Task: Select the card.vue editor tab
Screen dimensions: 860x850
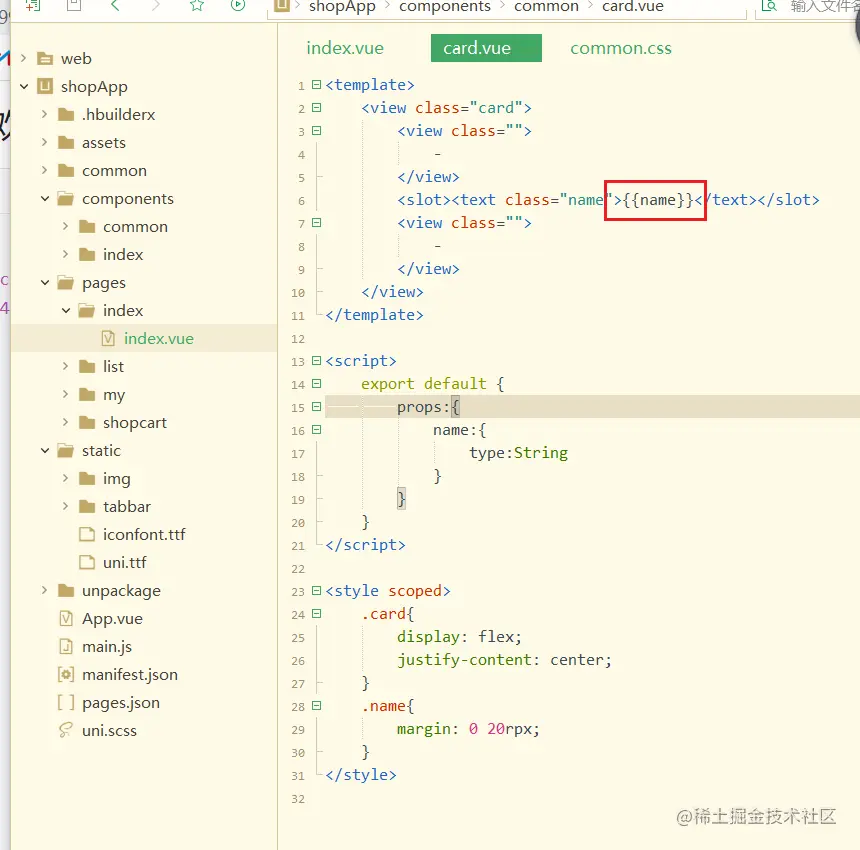Action: pos(486,48)
